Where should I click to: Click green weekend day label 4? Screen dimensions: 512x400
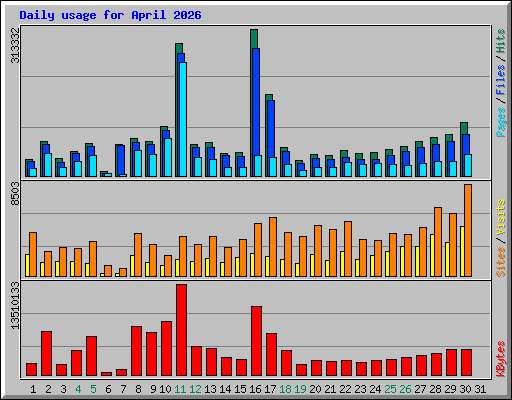click(78, 389)
